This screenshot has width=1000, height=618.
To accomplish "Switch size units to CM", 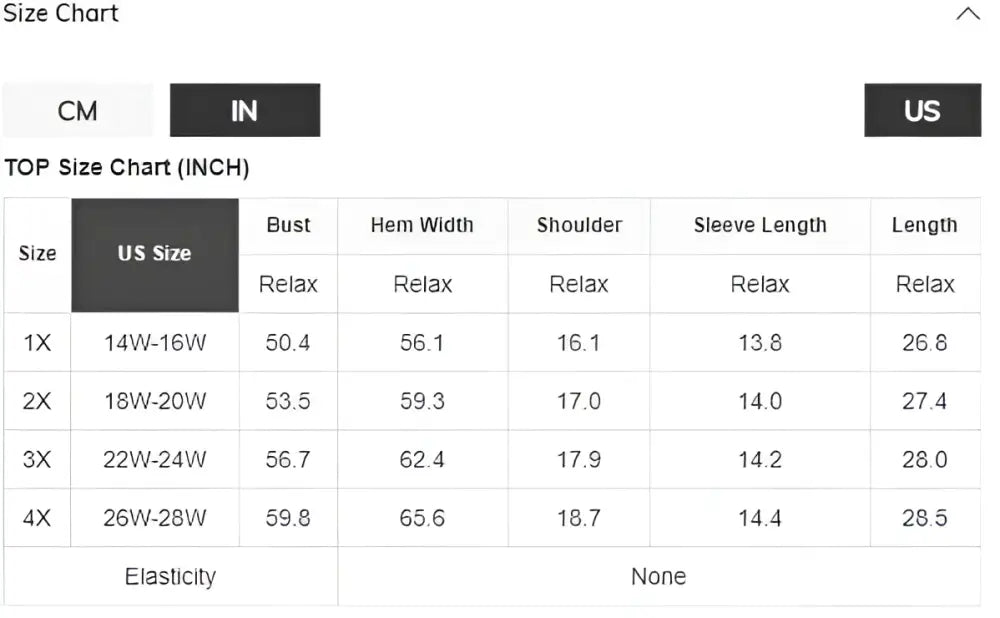I will tap(78, 110).
